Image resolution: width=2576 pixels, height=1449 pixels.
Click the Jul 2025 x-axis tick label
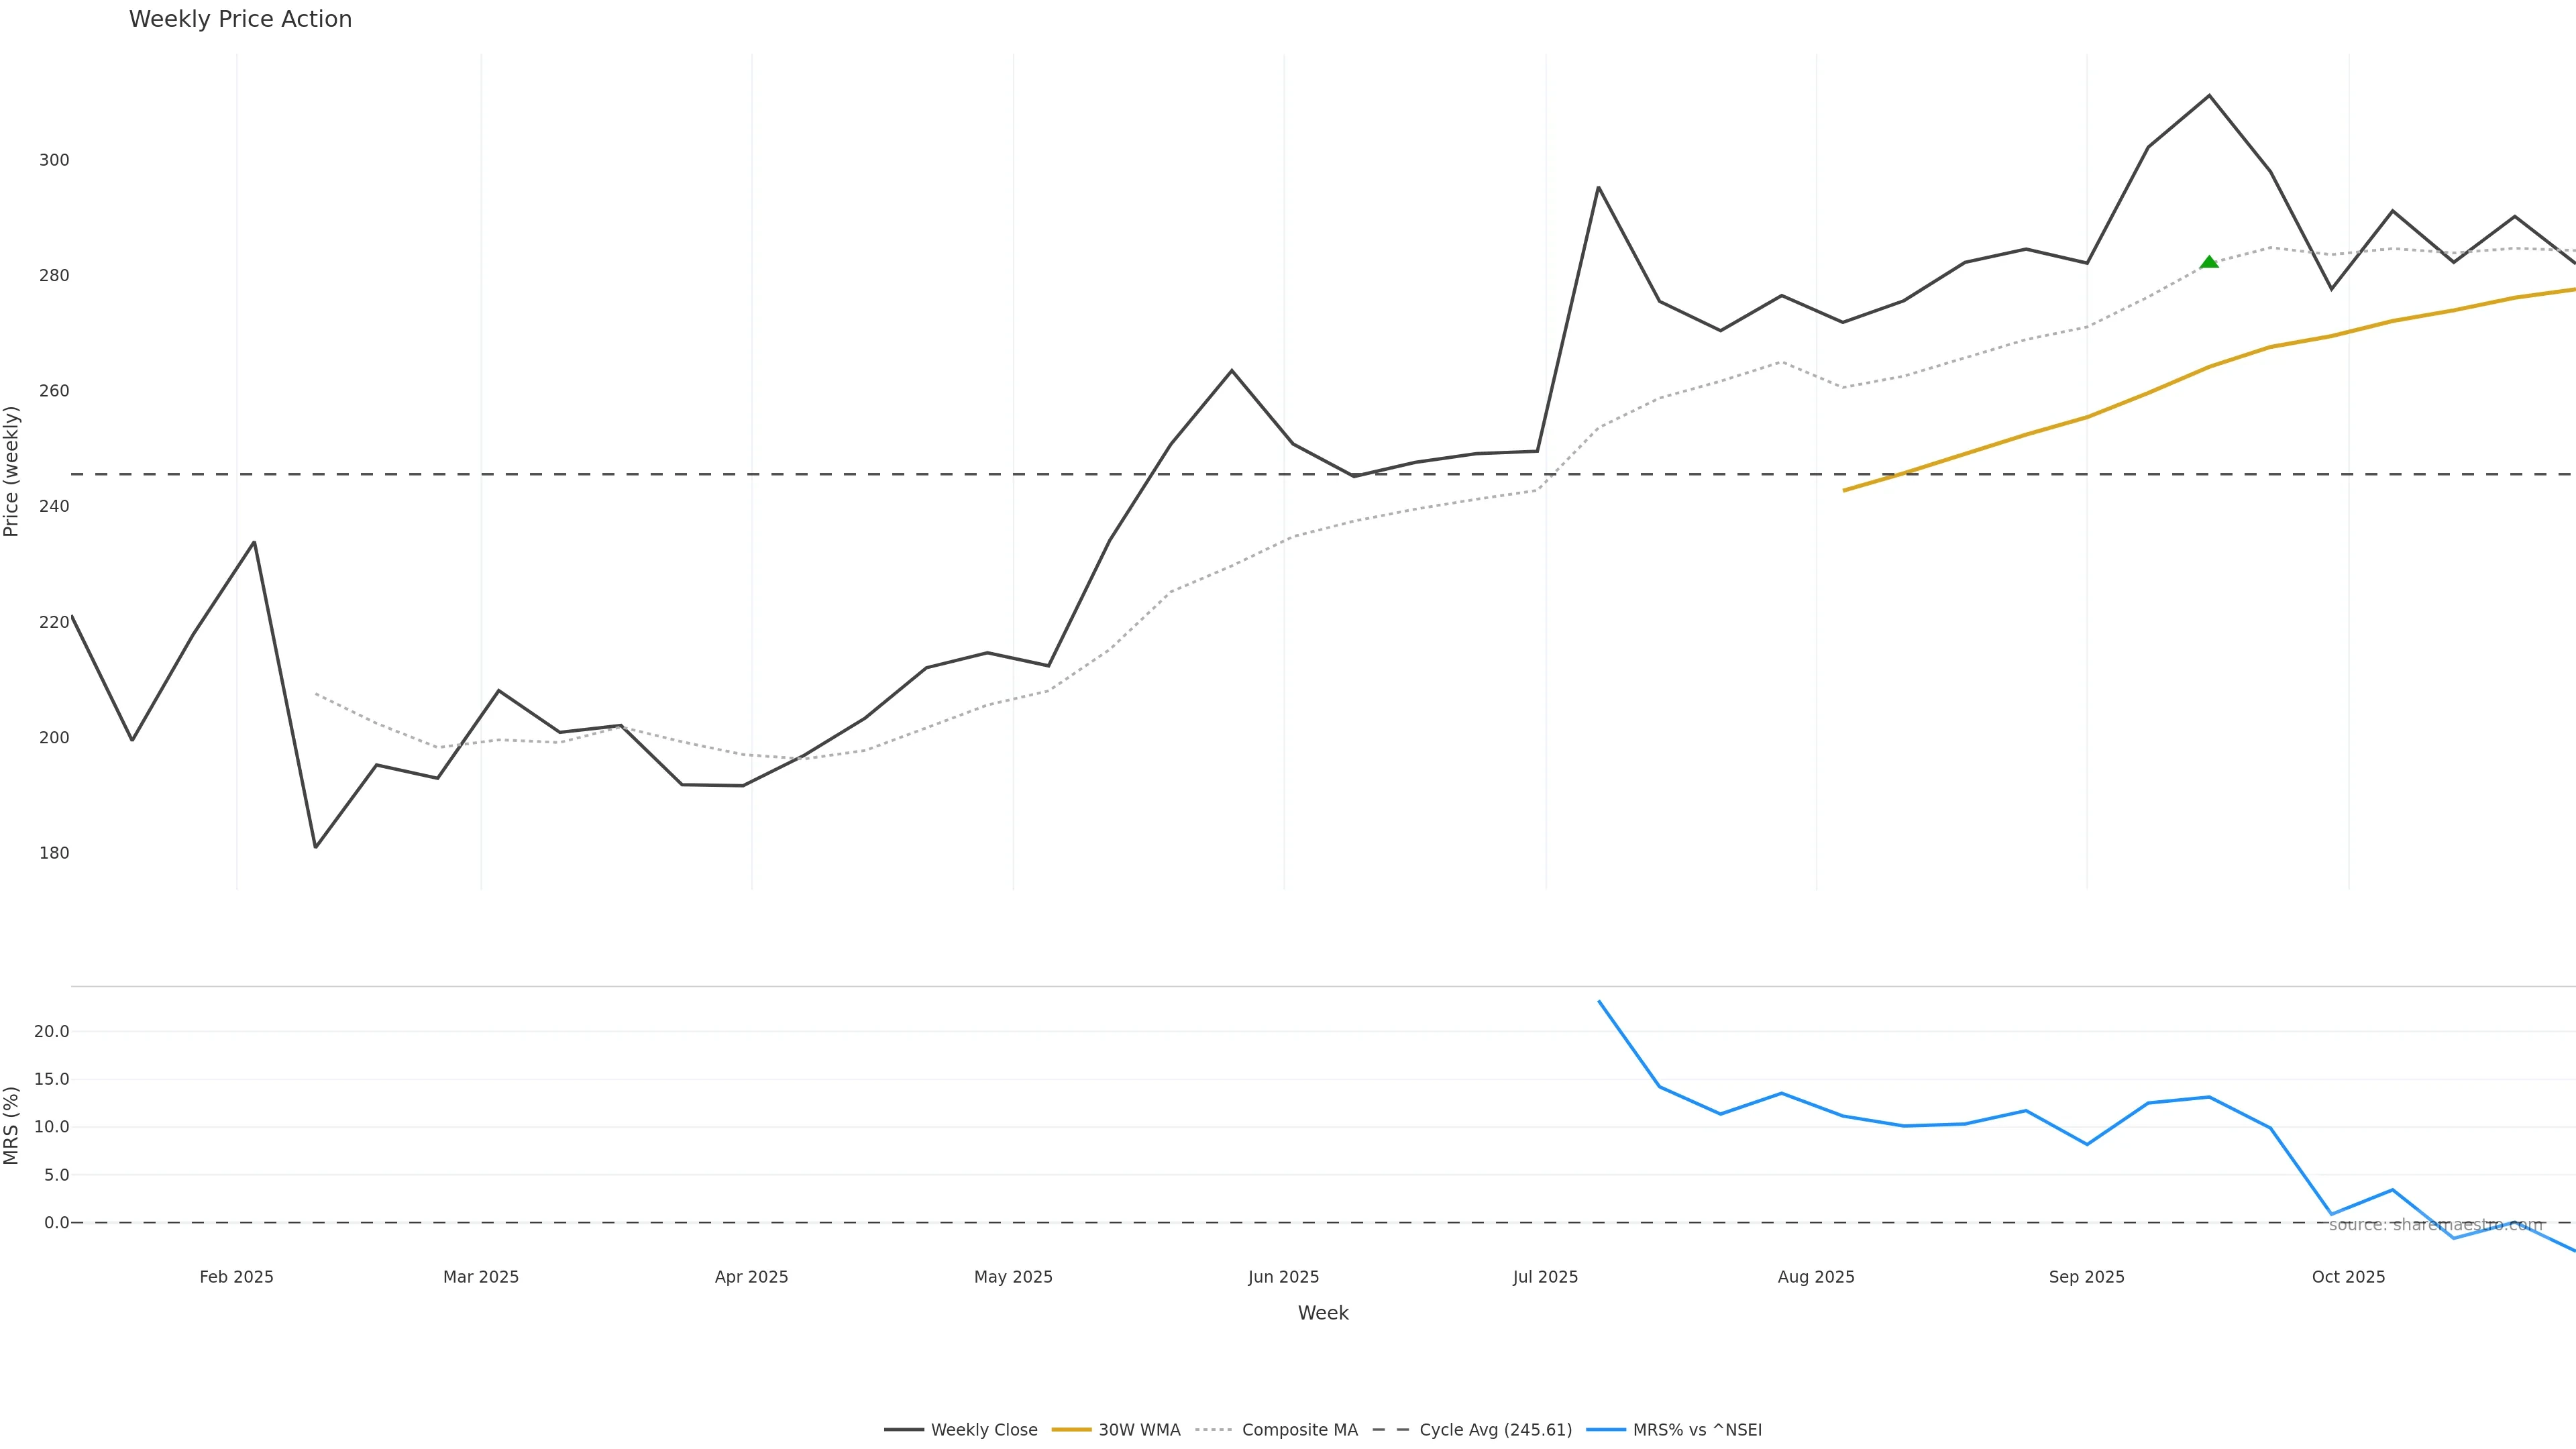1545,1277
